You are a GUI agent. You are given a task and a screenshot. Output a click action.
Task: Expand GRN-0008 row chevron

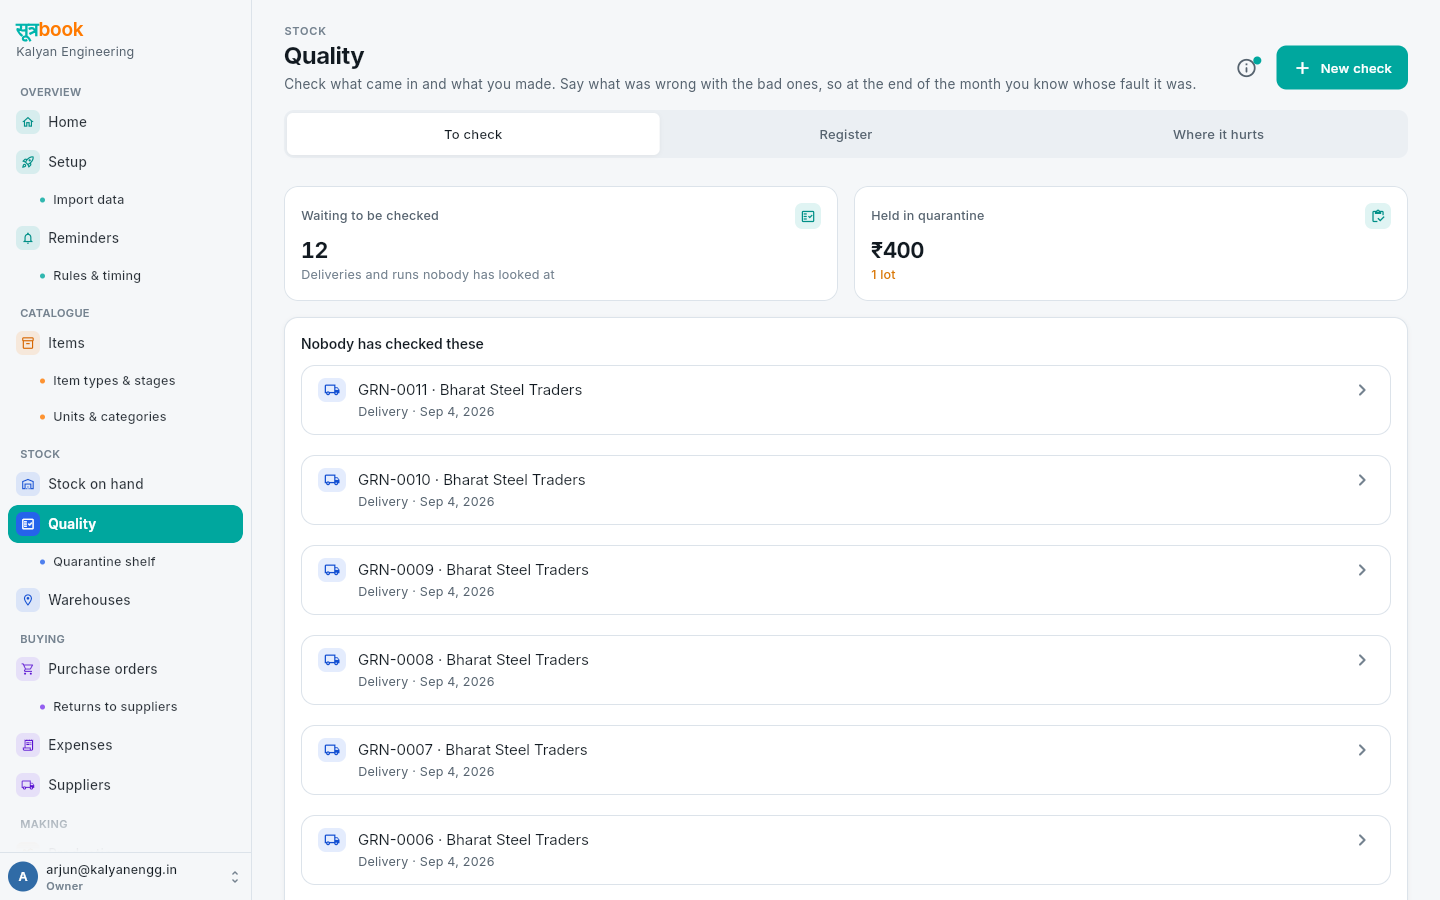(1362, 660)
